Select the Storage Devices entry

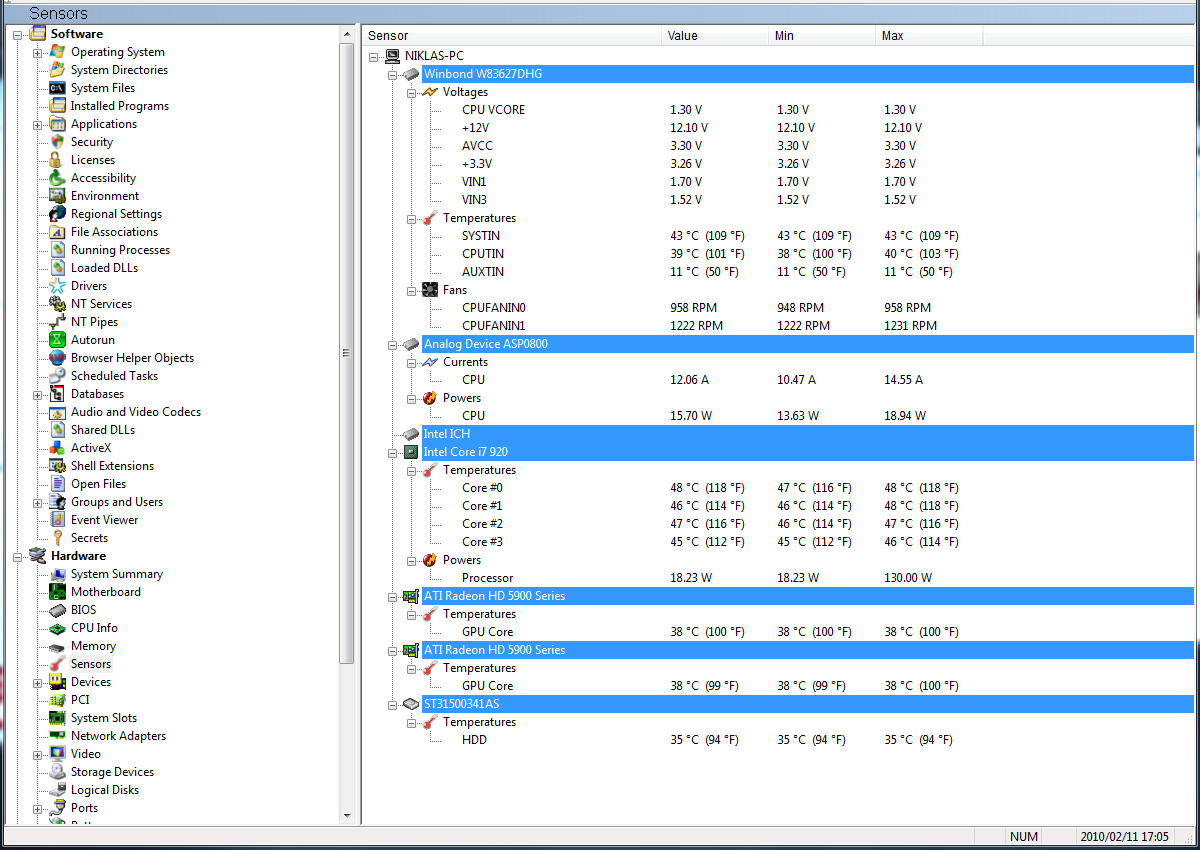pyautogui.click(x=112, y=772)
